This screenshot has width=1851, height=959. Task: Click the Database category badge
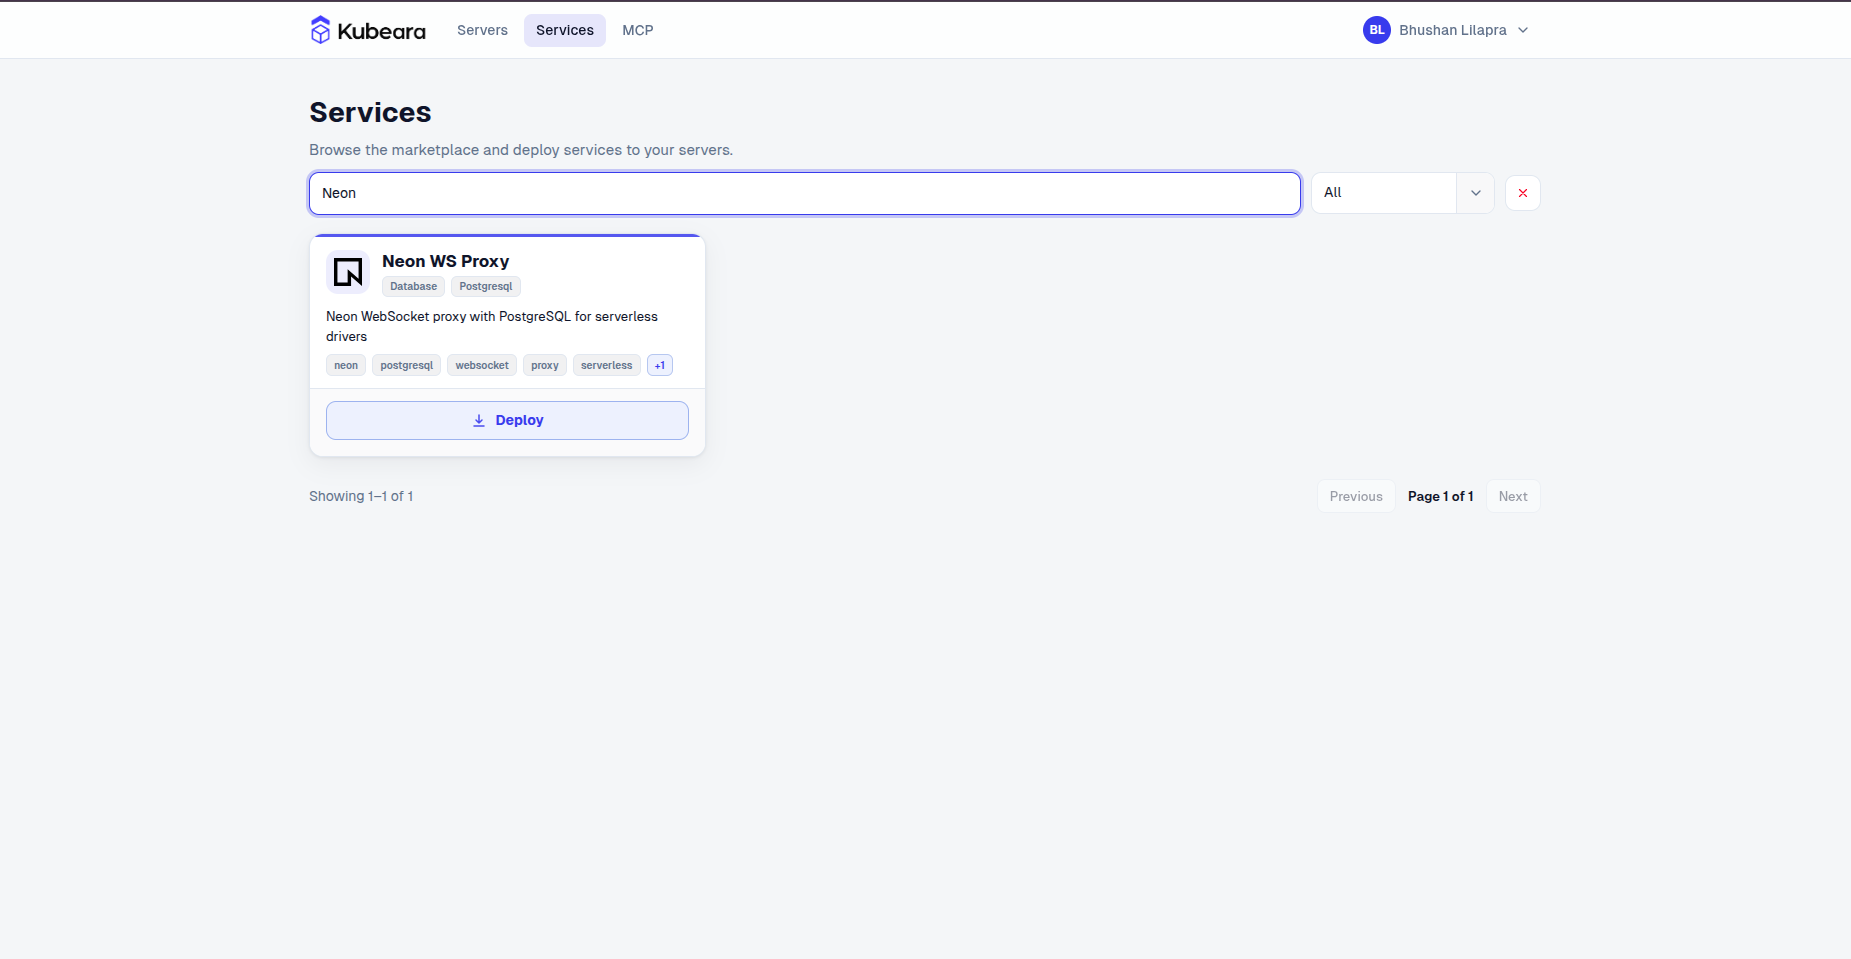[x=413, y=286]
